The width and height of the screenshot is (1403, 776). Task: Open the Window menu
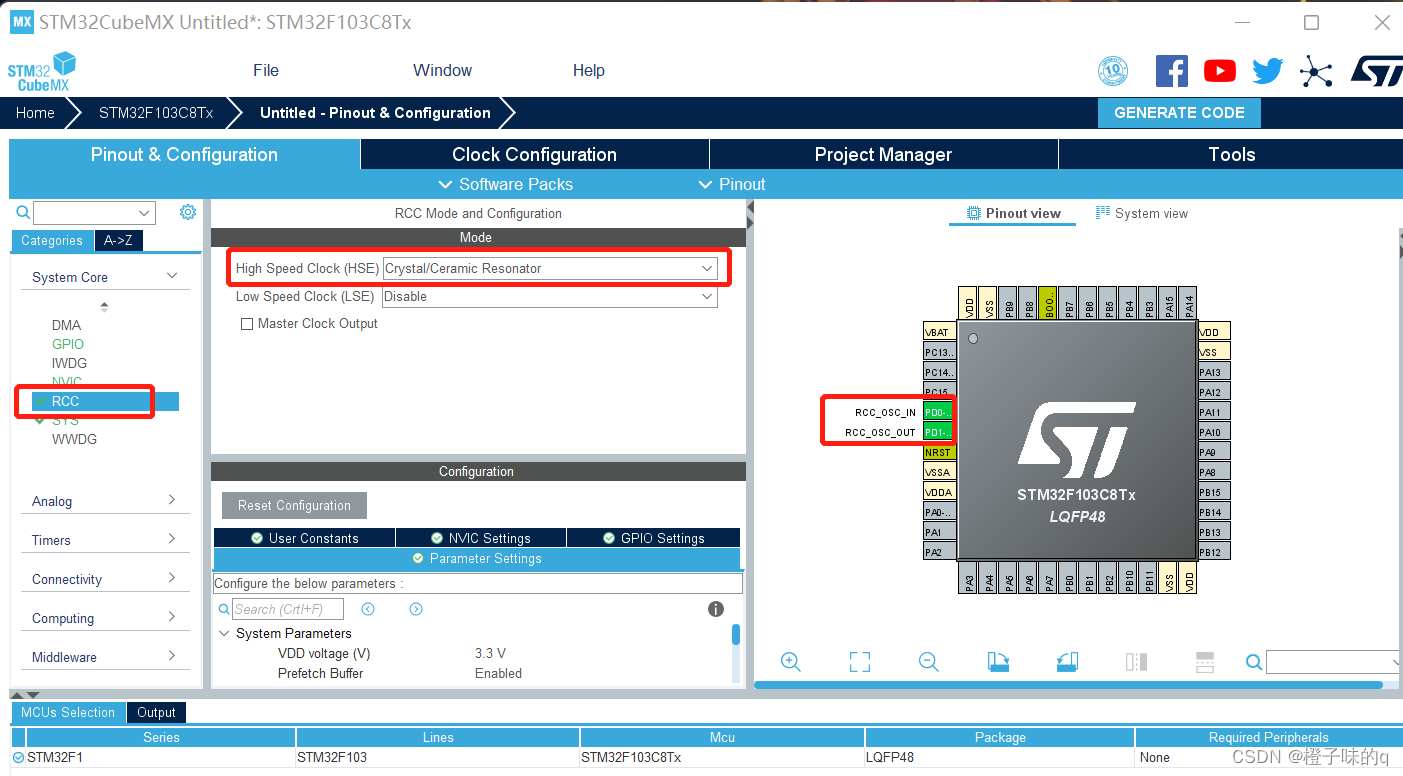[442, 70]
